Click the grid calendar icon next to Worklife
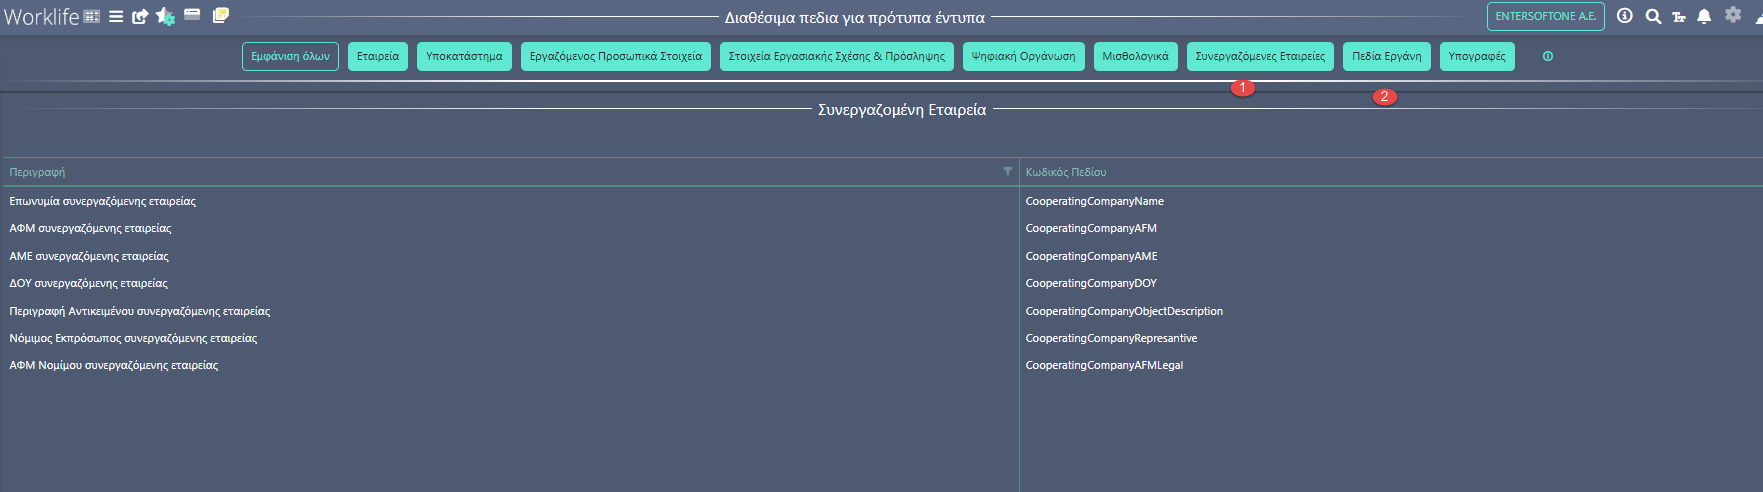Image resolution: width=1763 pixels, height=492 pixels. (x=92, y=16)
